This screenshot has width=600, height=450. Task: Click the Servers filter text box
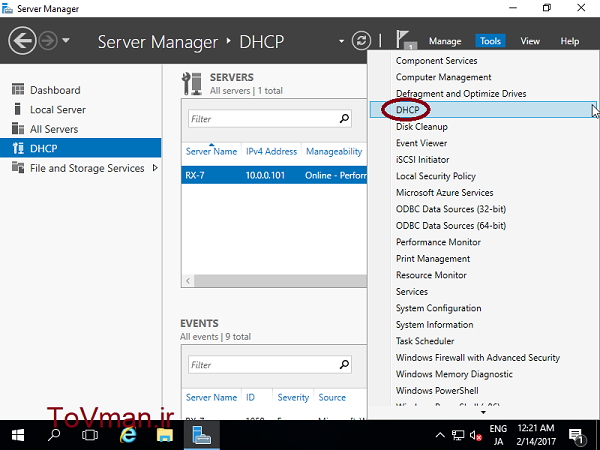pos(264,119)
